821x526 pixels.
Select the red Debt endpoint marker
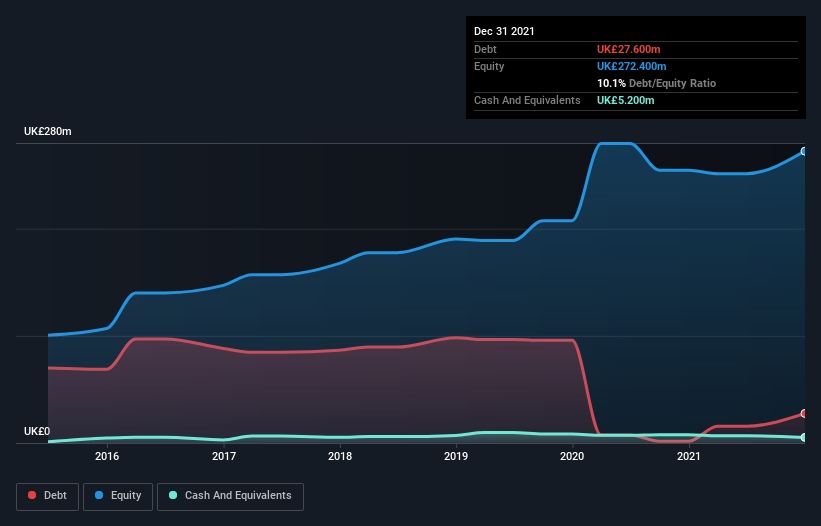pos(804,413)
